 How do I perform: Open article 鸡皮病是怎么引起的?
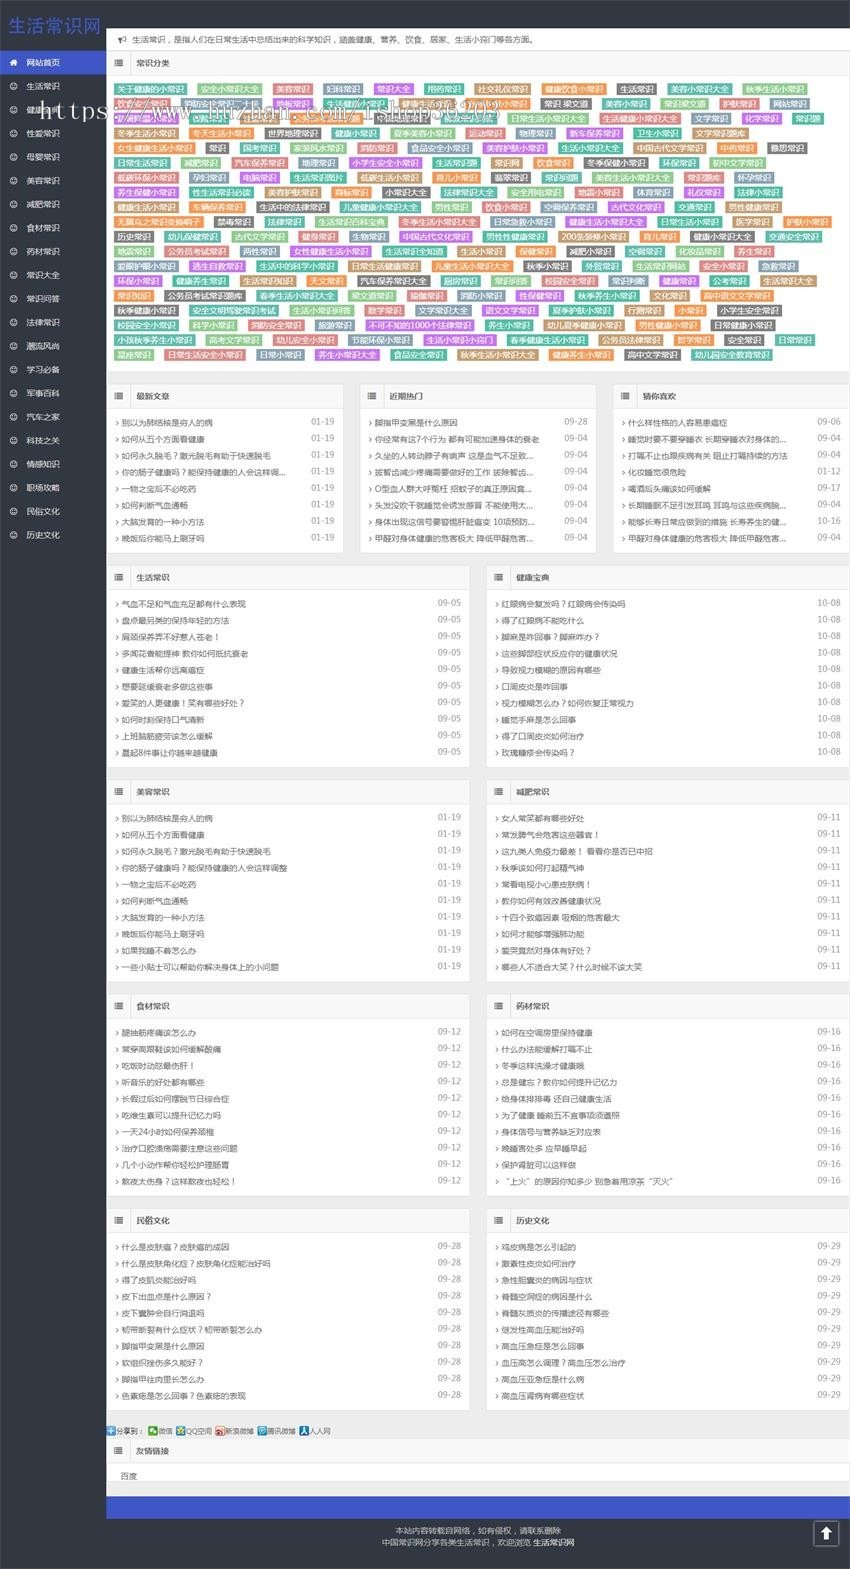(x=538, y=1247)
